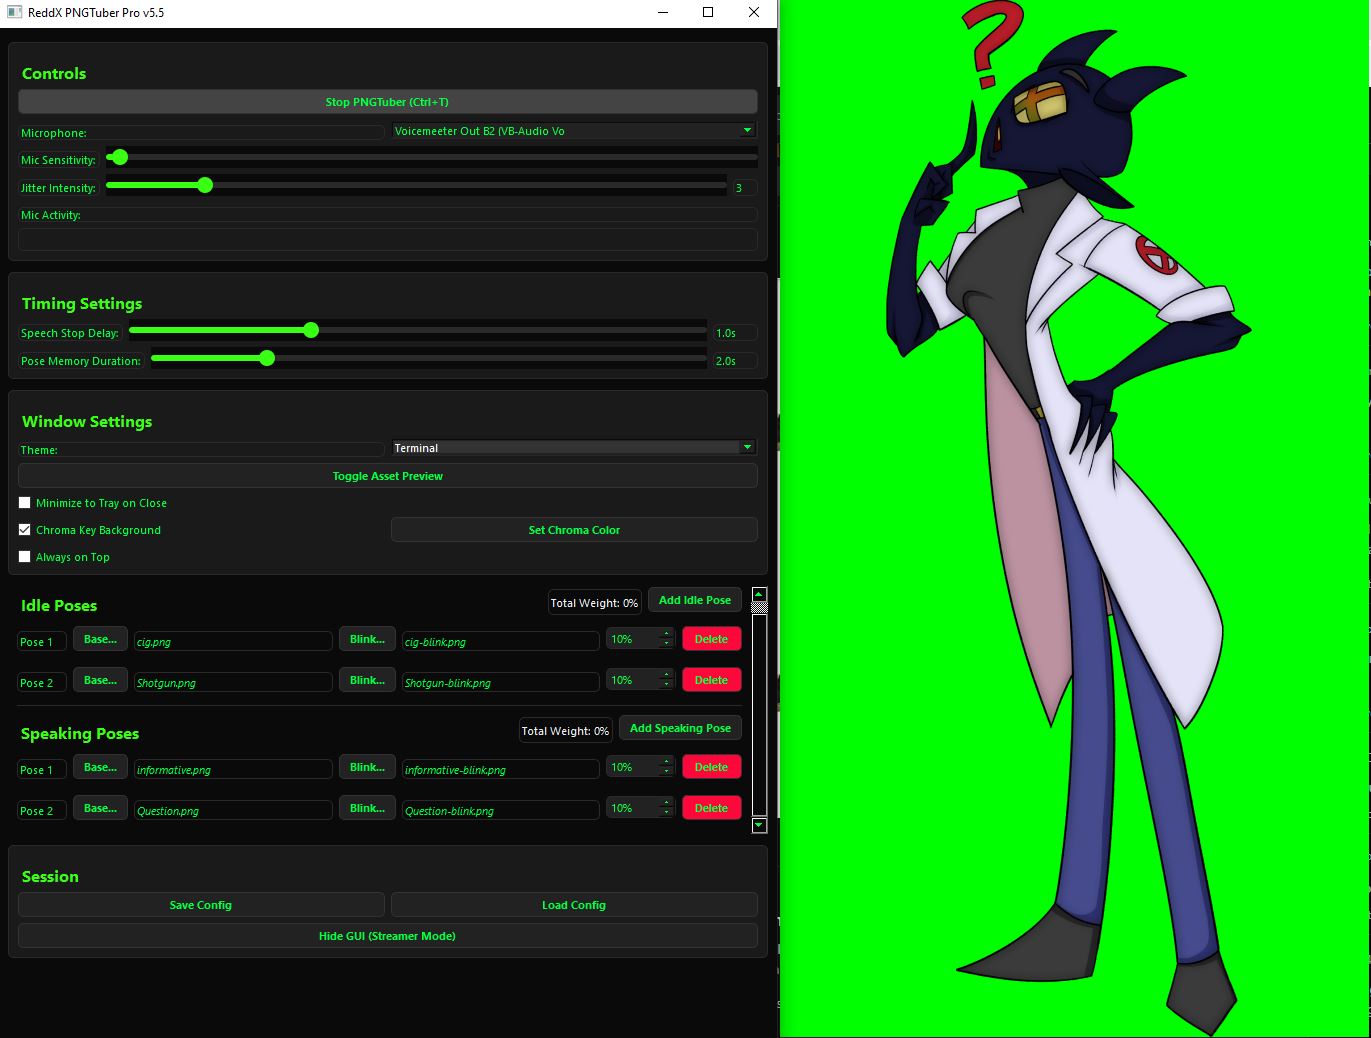
Task: Close the ReddX PNGTuber Pro window
Action: tap(754, 12)
